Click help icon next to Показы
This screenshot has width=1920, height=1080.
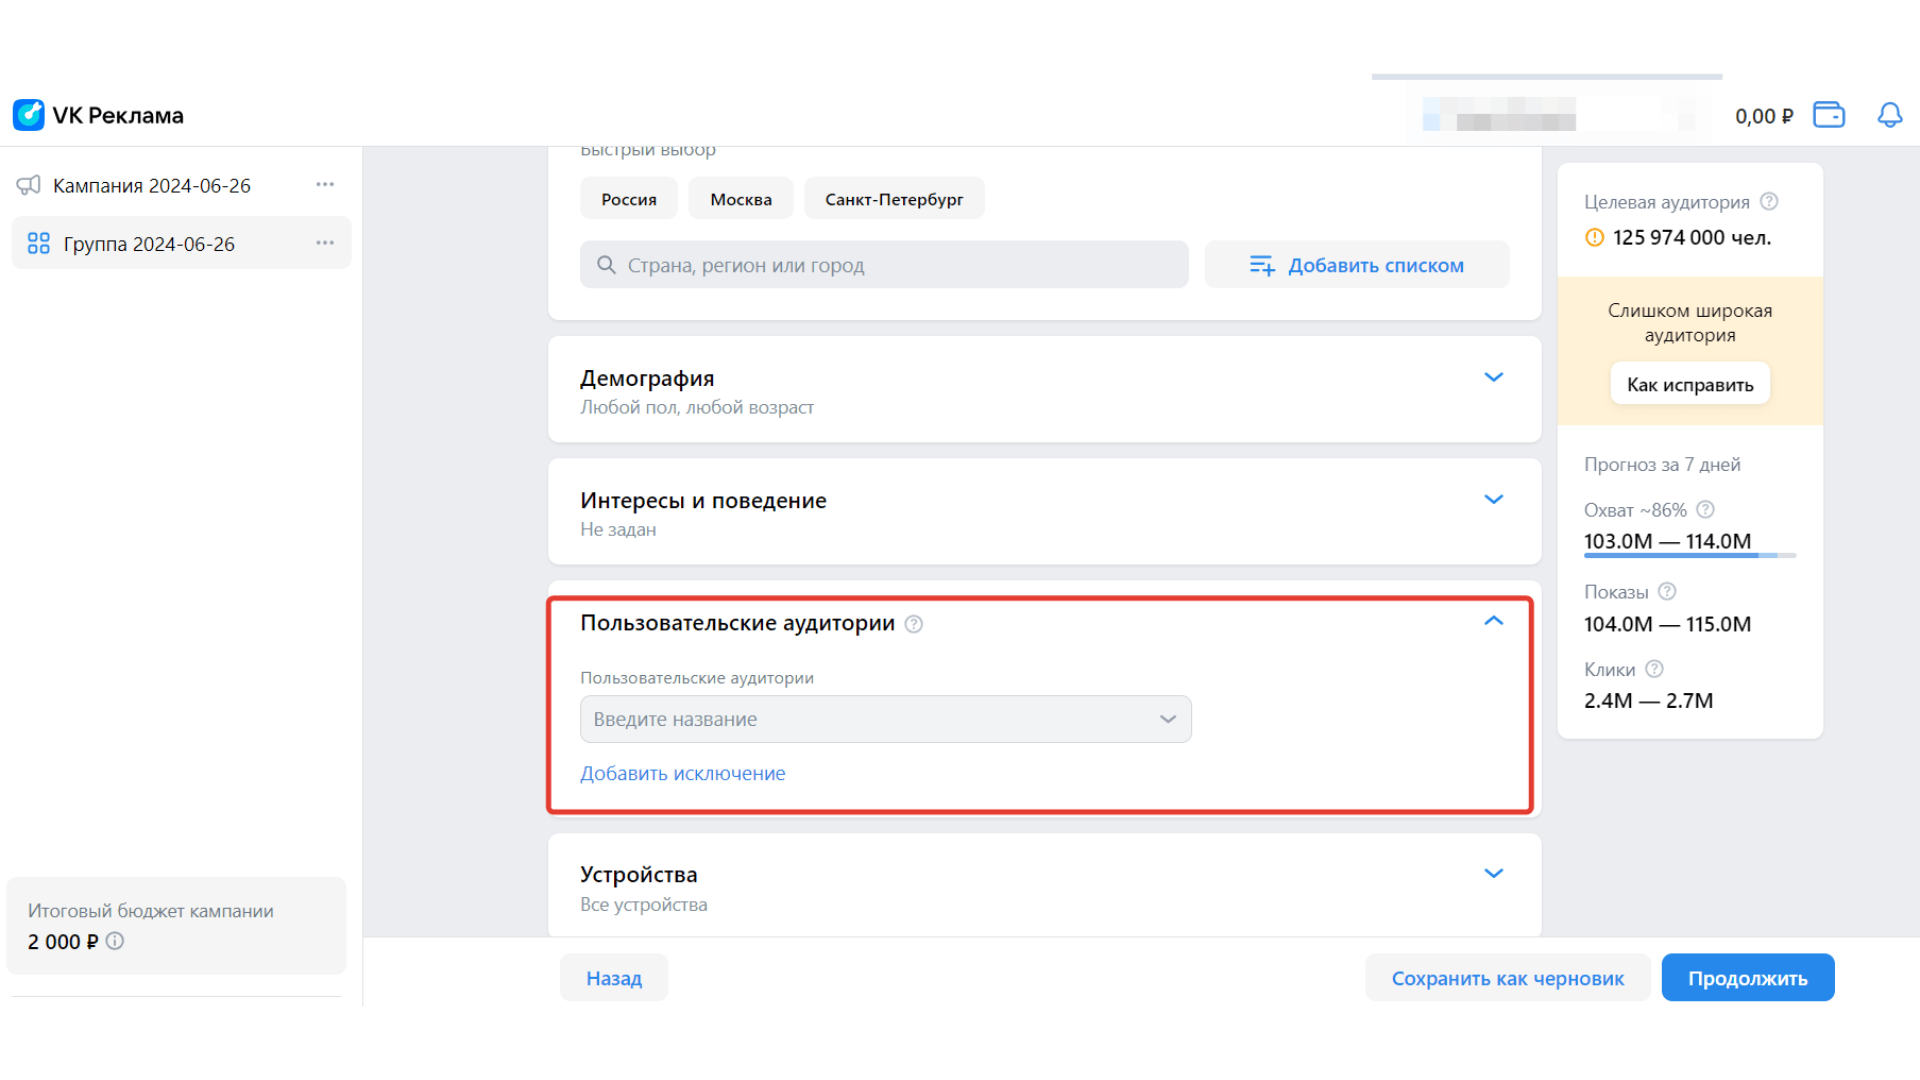click(x=1667, y=592)
